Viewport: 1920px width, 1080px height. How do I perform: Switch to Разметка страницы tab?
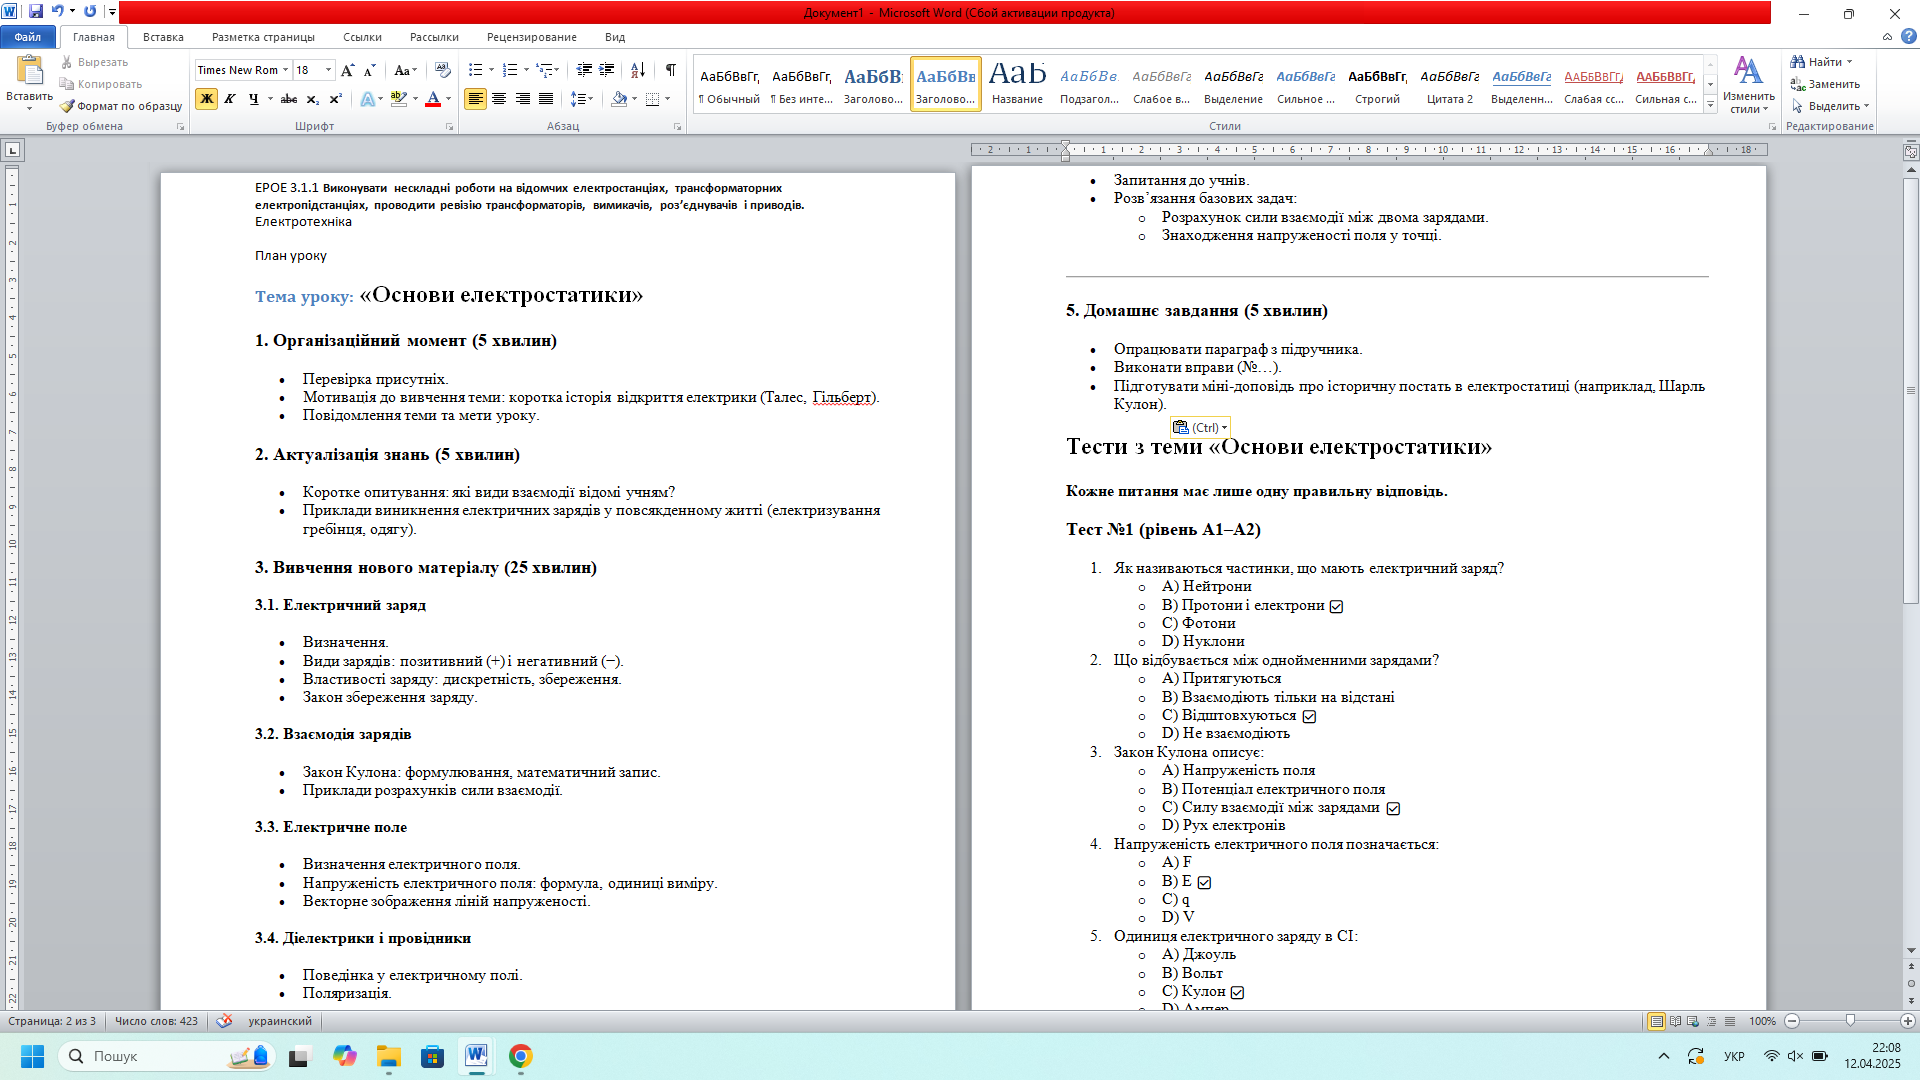tap(263, 37)
